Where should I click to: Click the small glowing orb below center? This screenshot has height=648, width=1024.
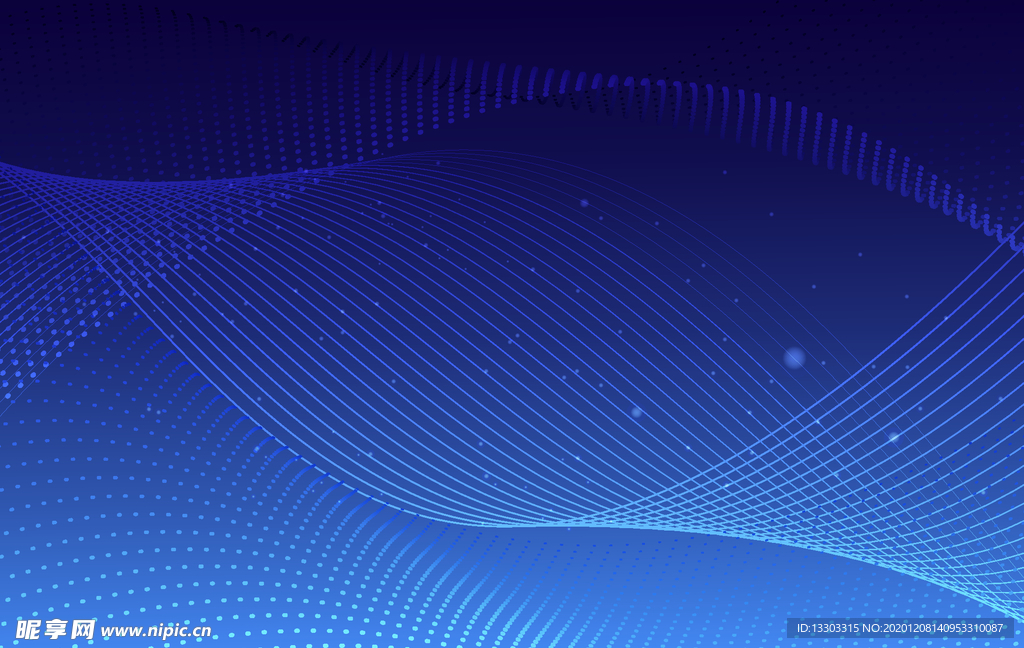pos(636,411)
